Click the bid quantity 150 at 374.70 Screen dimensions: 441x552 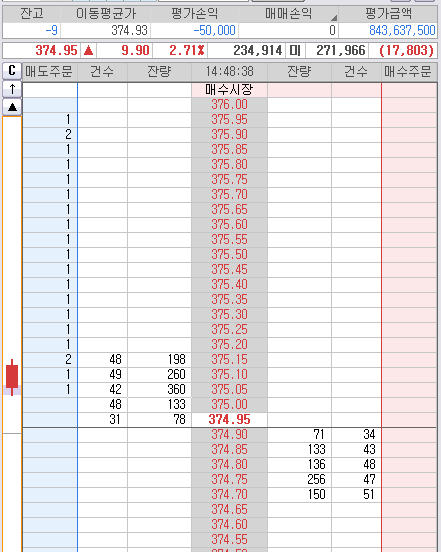[316, 494]
